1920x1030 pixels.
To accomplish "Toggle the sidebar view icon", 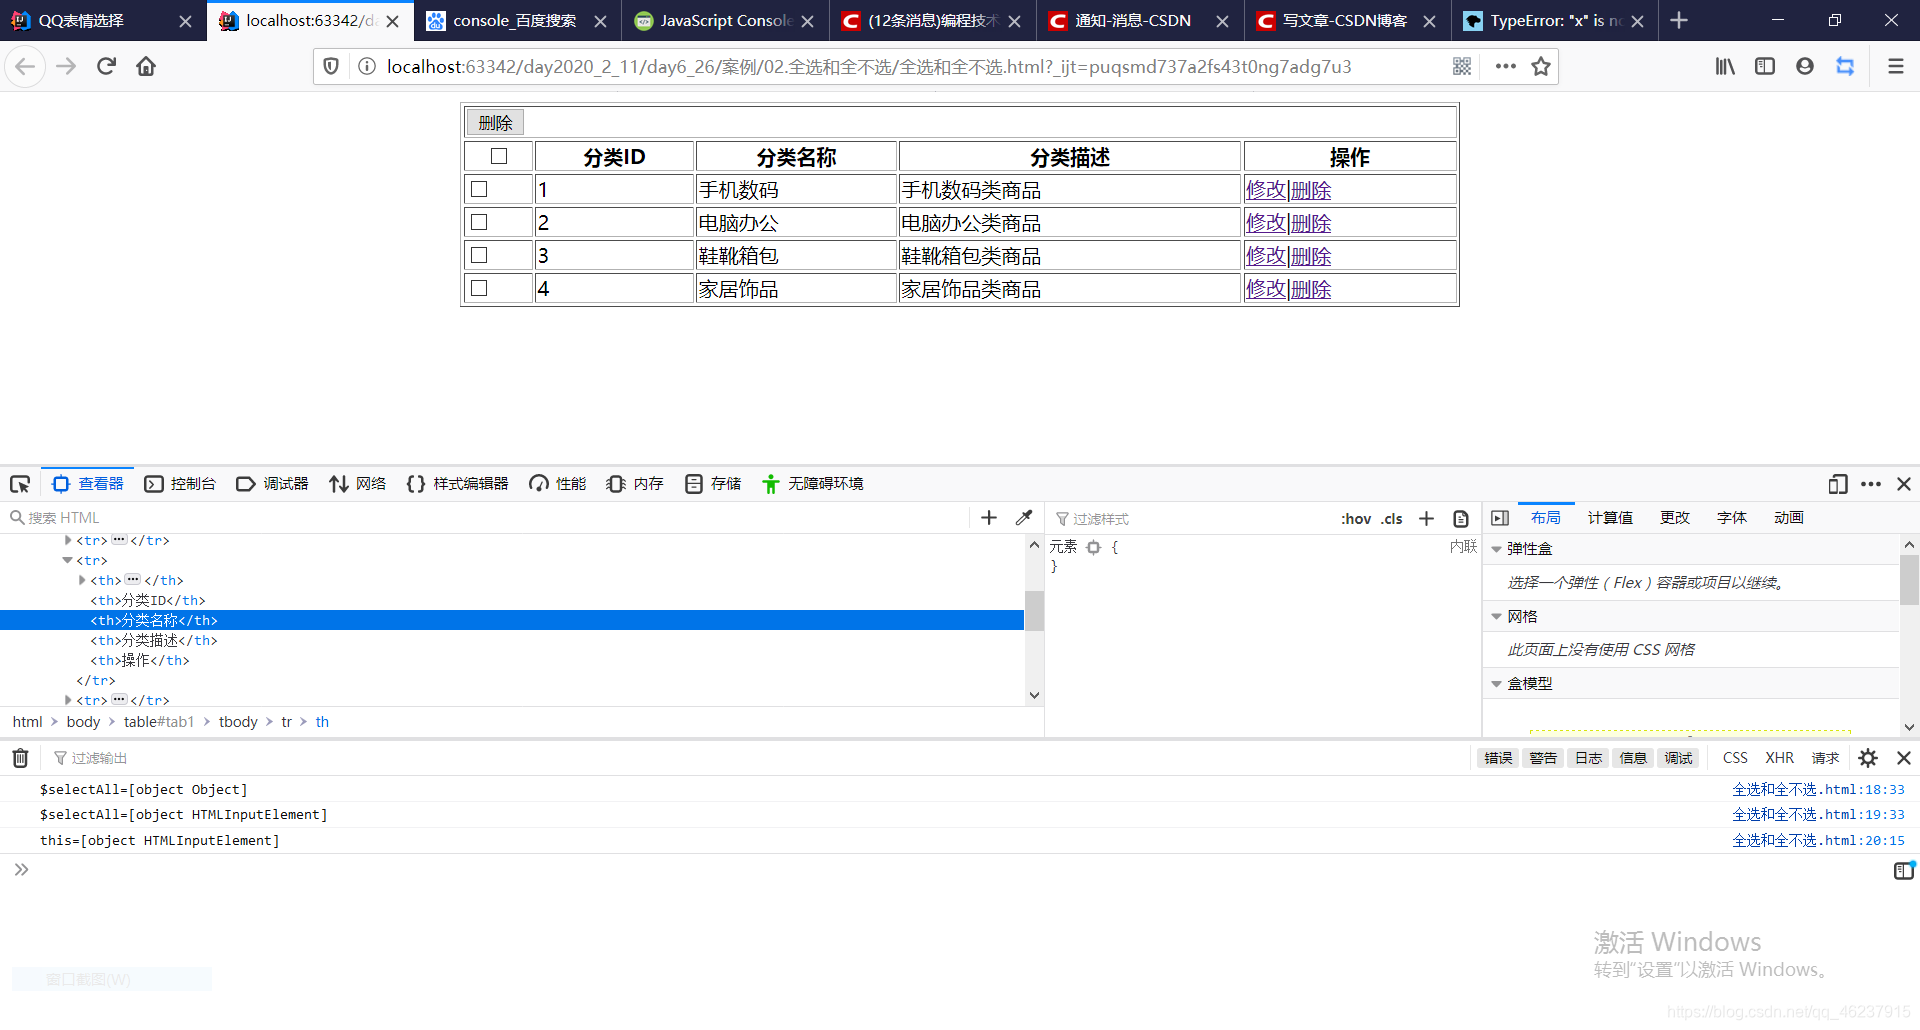I will (x=1765, y=67).
